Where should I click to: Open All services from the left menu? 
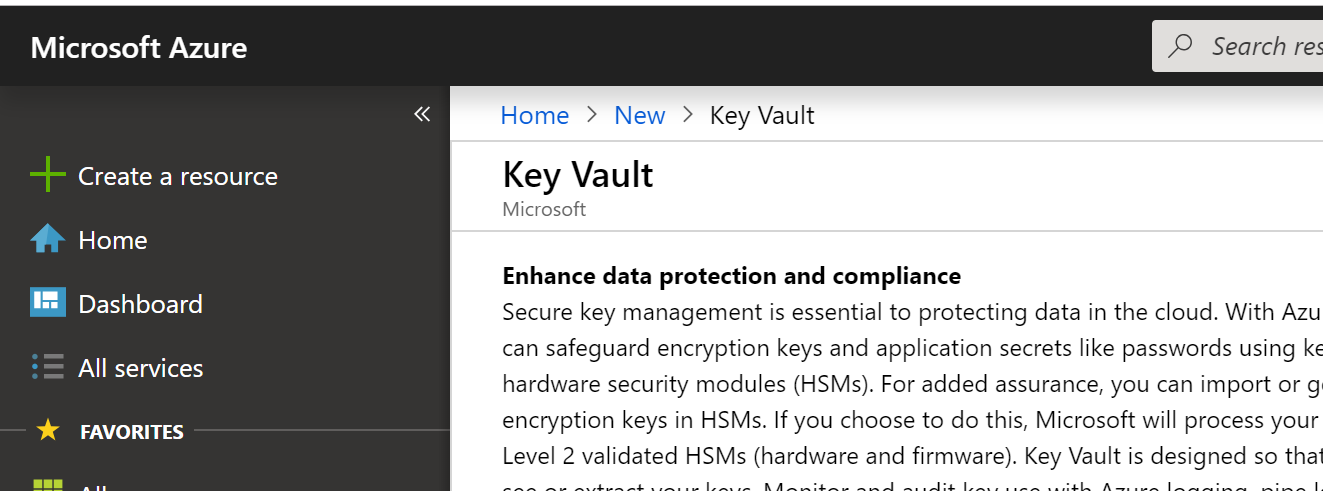tap(140, 368)
